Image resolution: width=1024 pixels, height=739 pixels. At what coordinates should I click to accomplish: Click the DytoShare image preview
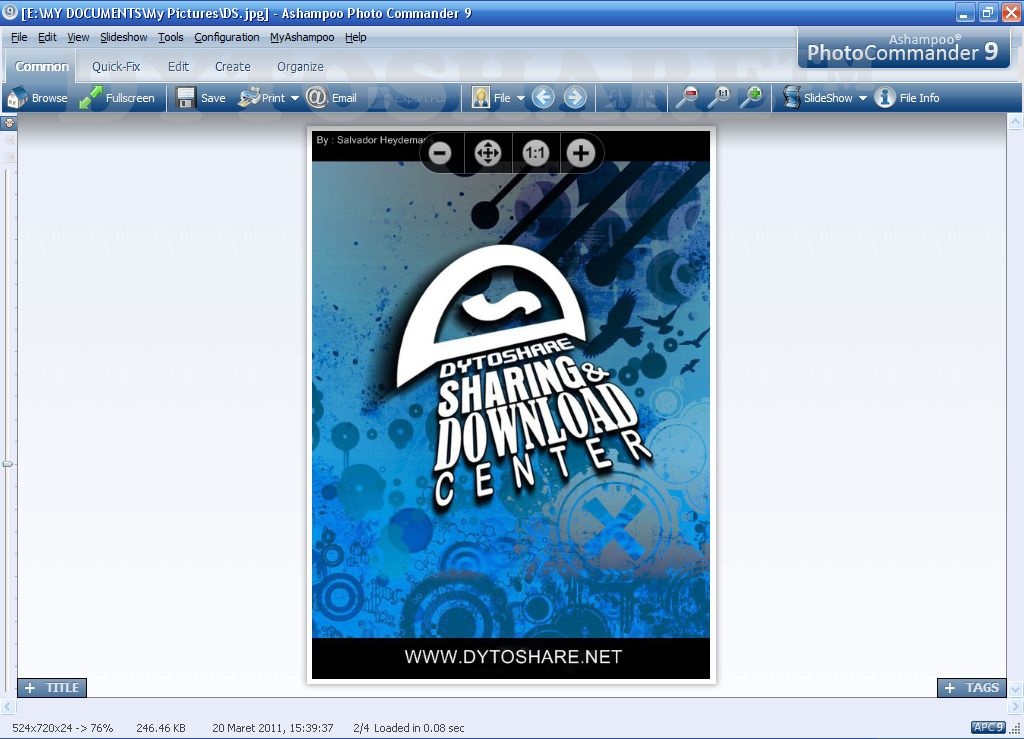[x=511, y=405]
